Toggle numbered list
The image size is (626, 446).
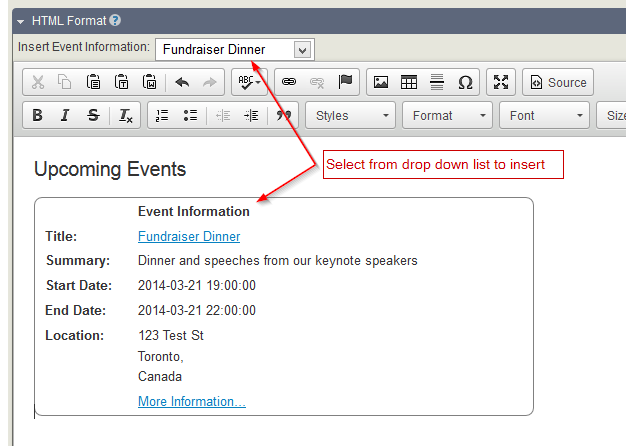162,115
